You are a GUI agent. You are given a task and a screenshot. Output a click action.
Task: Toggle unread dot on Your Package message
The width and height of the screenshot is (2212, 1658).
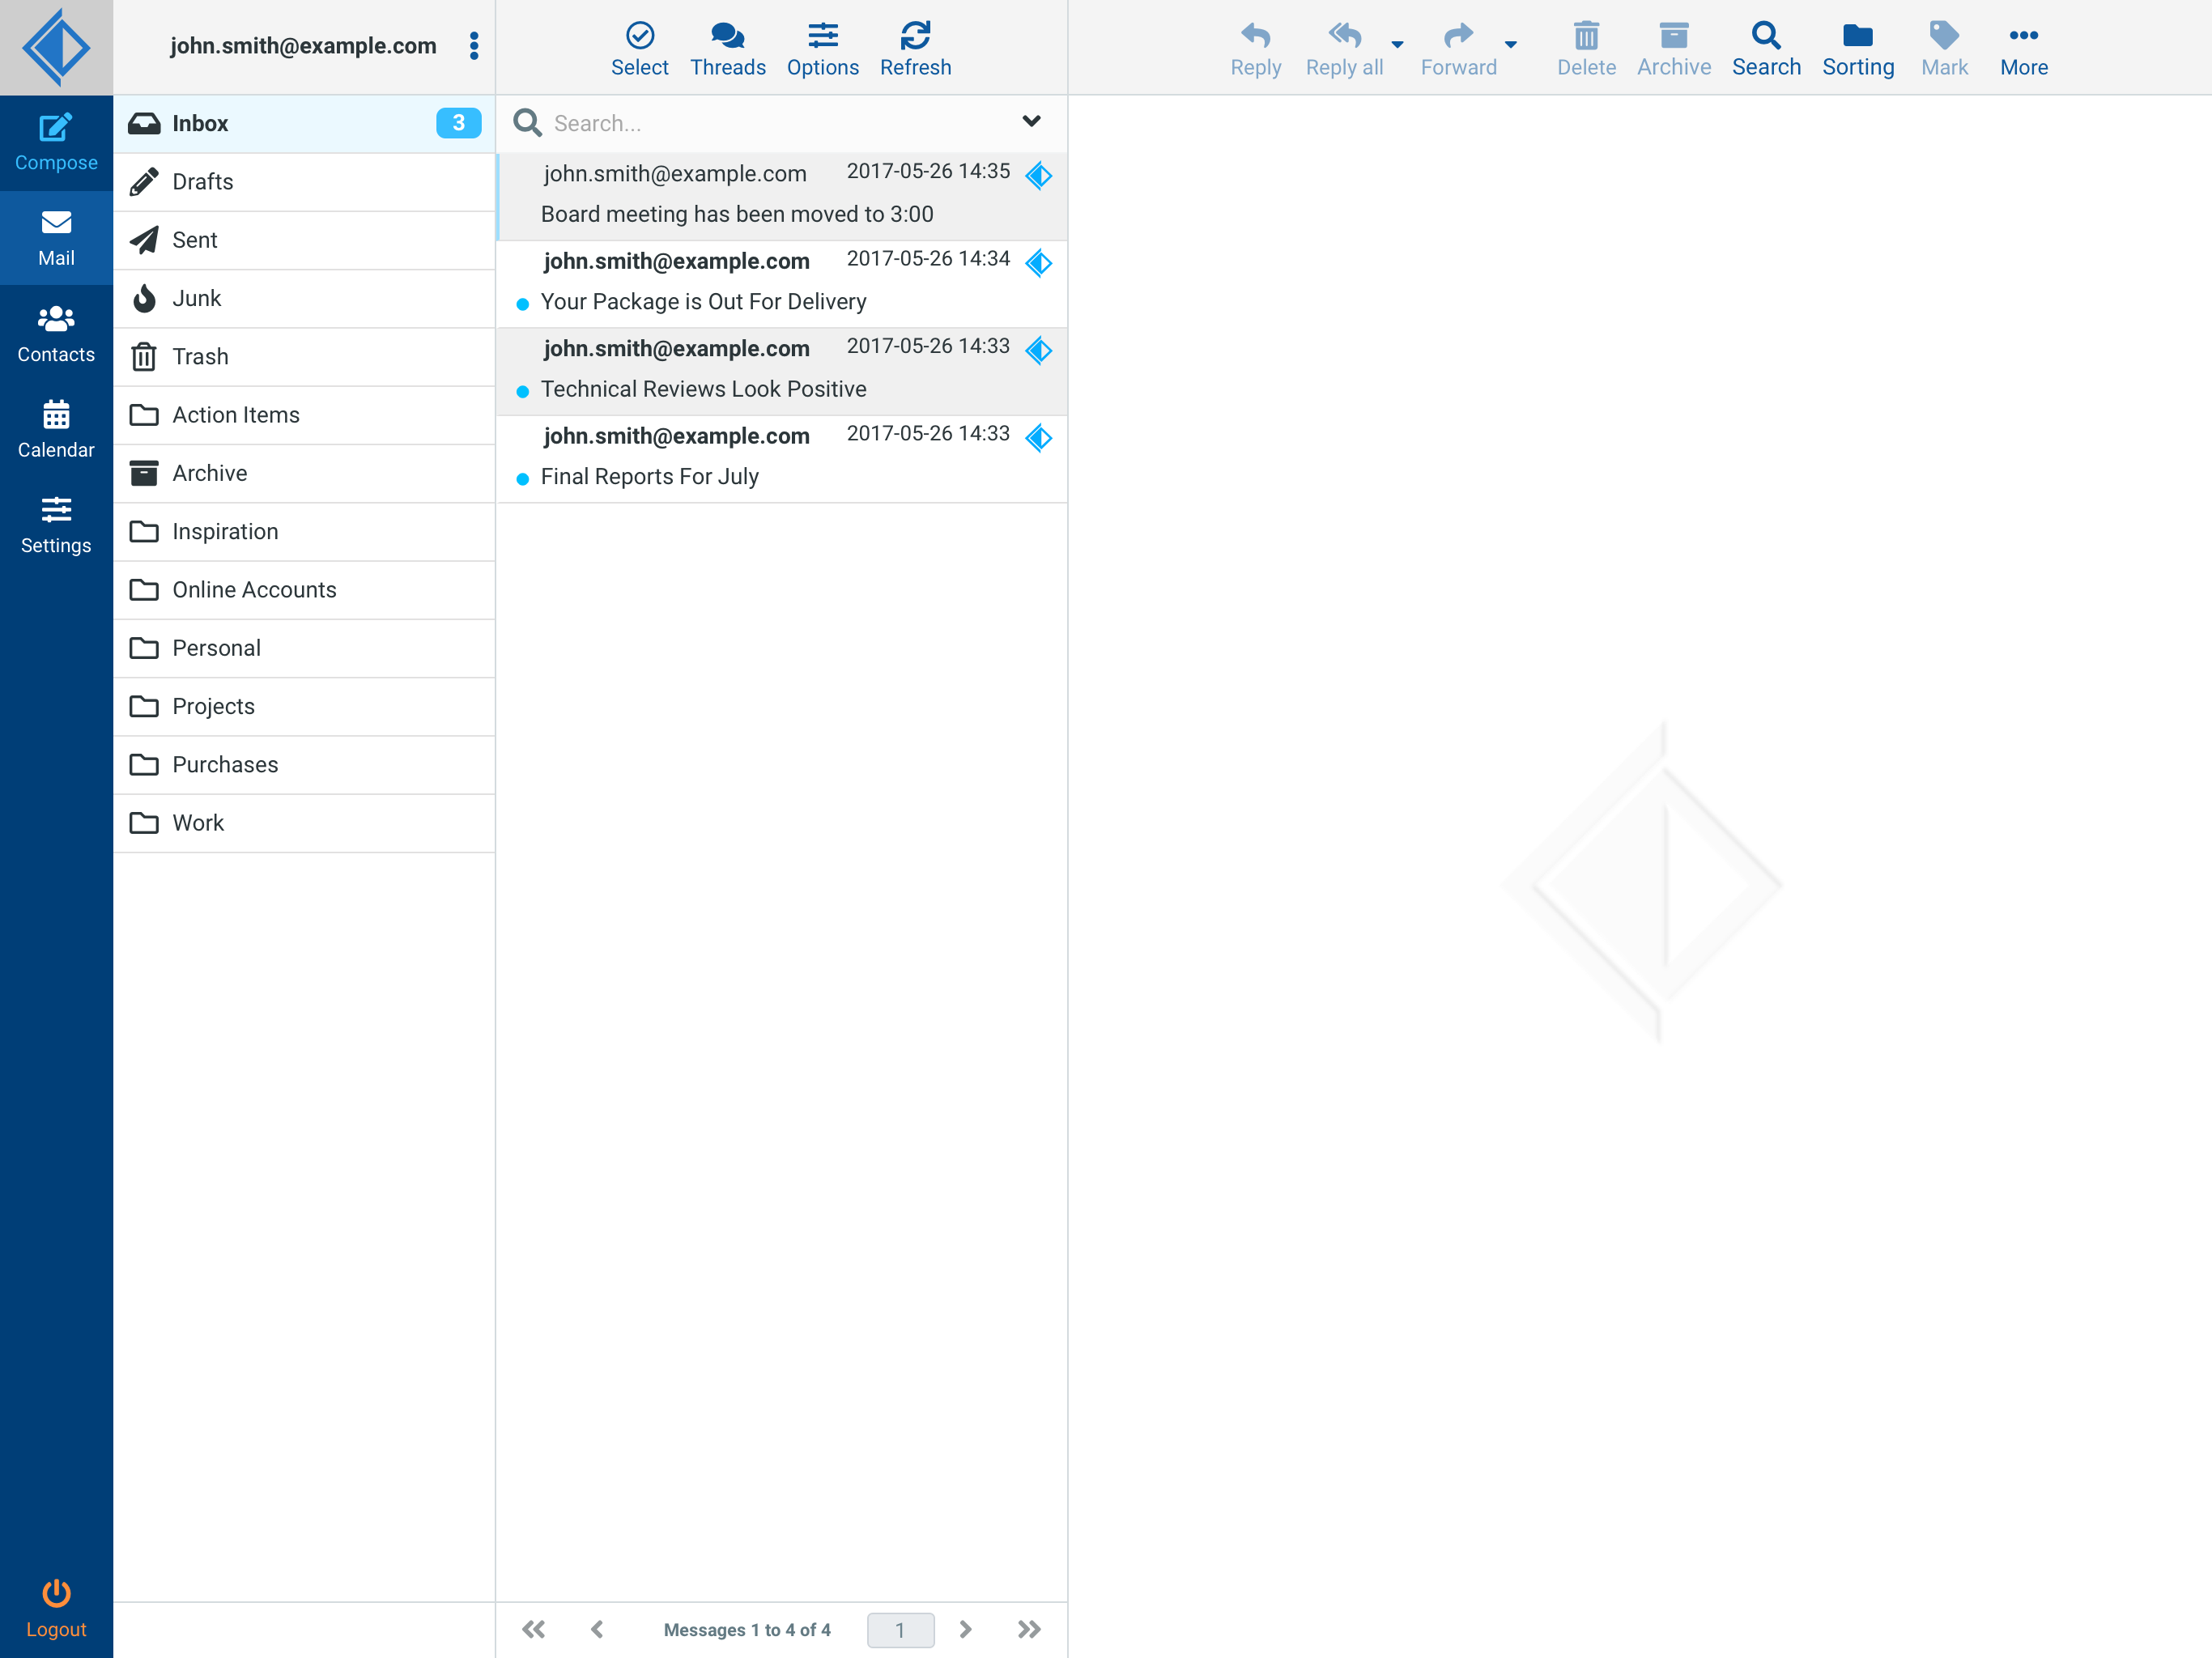522,304
